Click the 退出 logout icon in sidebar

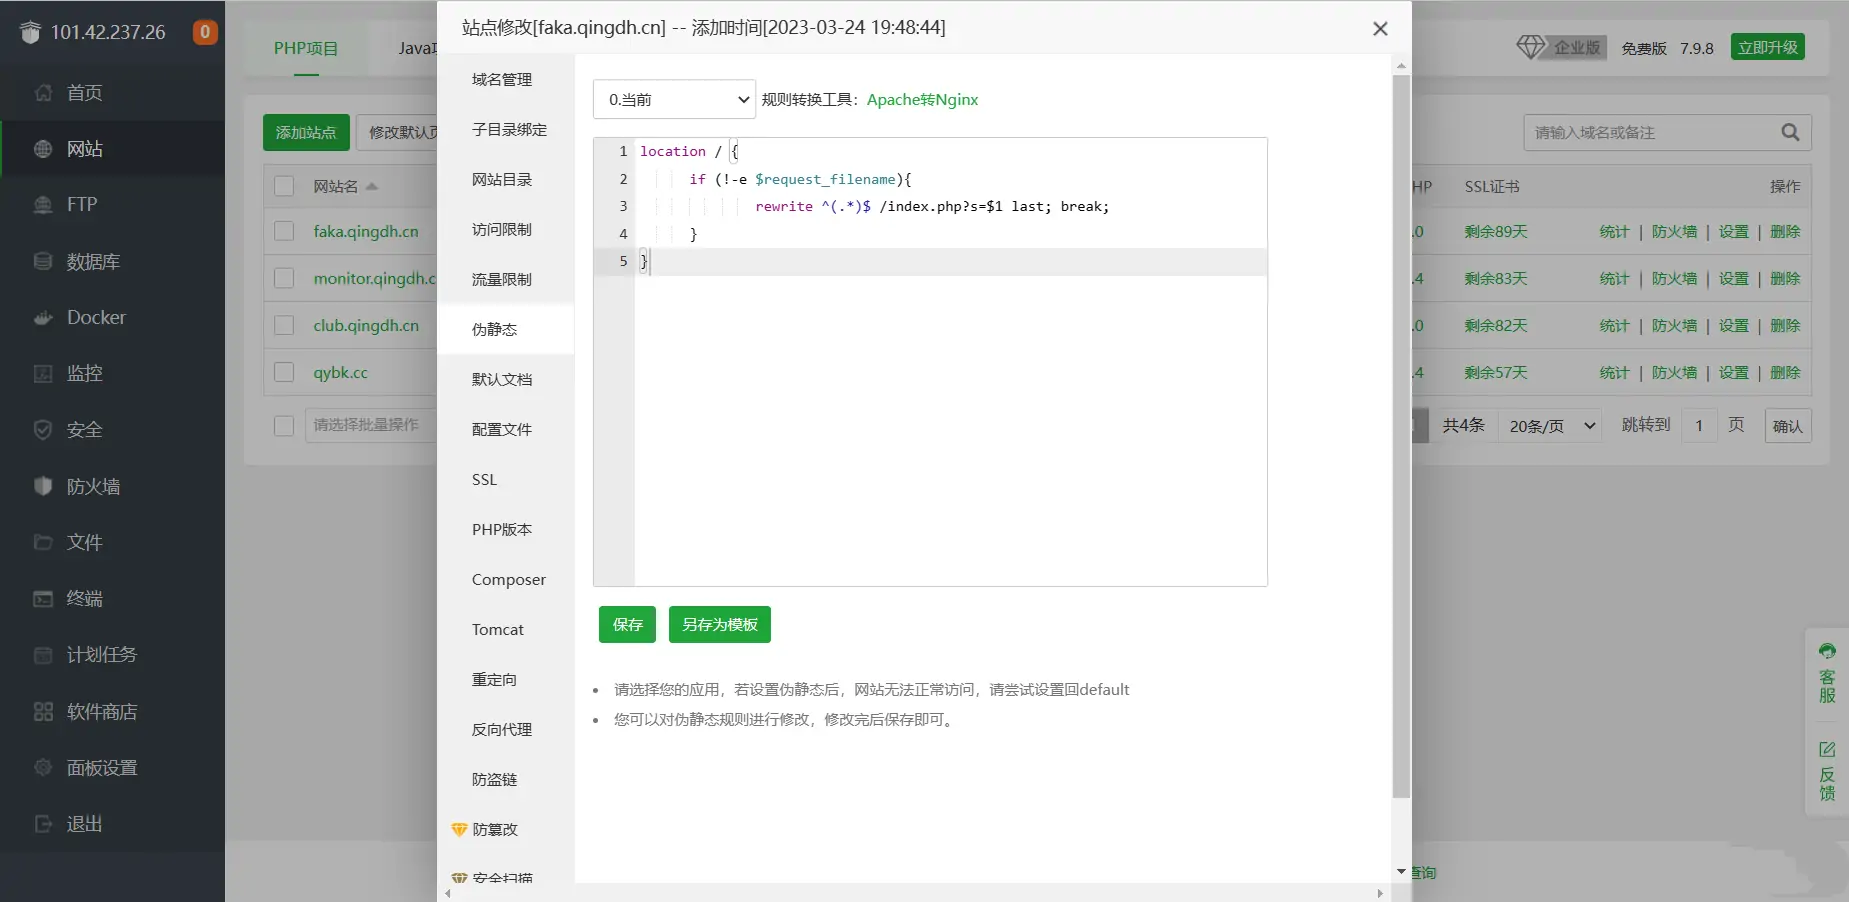[x=43, y=824]
